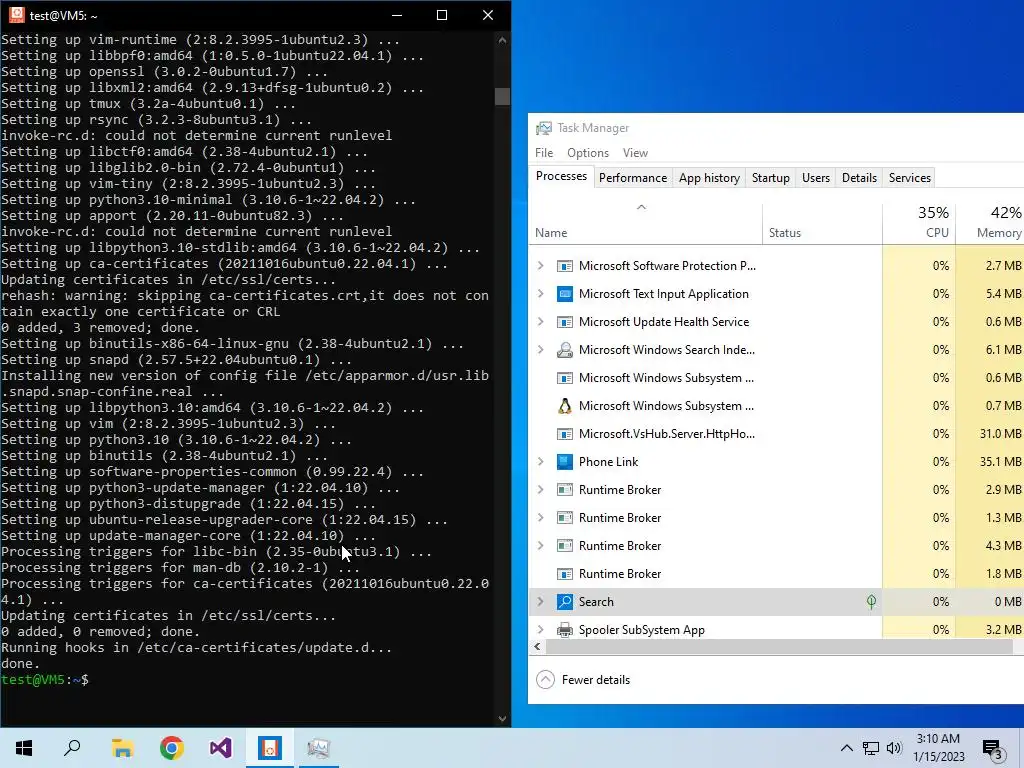This screenshot has height=768, width=1024.
Task: Click terminal vertical scrollbar thumb
Action: tap(502, 96)
